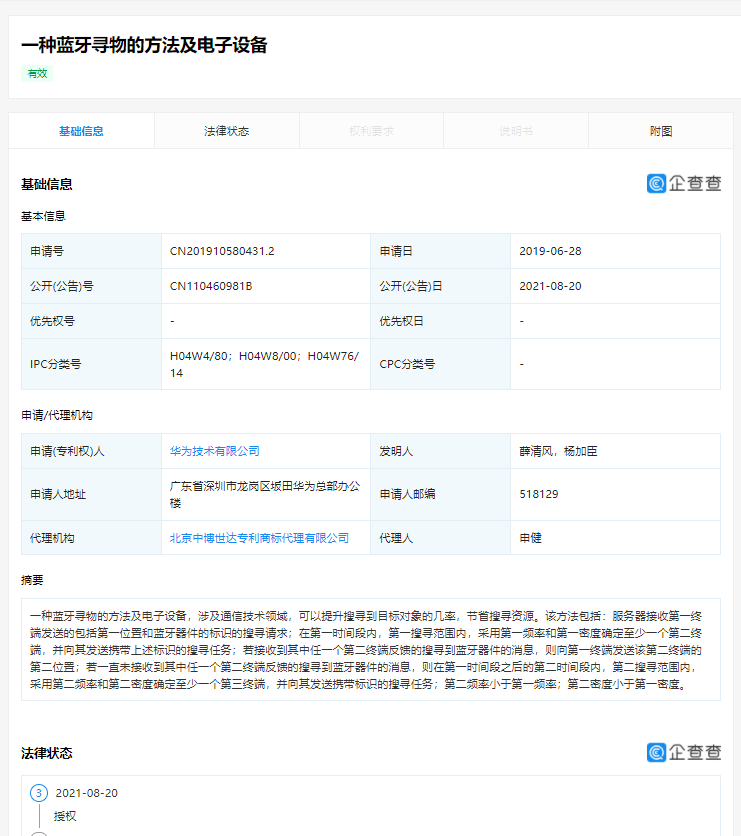
Task: Select the greyed-out 说明书 tab
Action: (516, 131)
